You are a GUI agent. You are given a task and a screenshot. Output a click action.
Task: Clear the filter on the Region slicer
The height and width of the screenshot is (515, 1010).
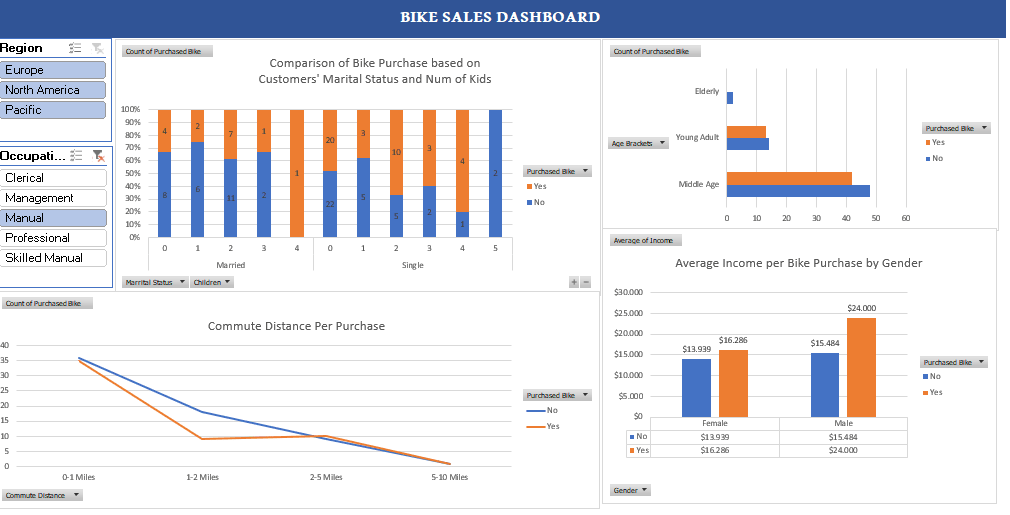97,48
